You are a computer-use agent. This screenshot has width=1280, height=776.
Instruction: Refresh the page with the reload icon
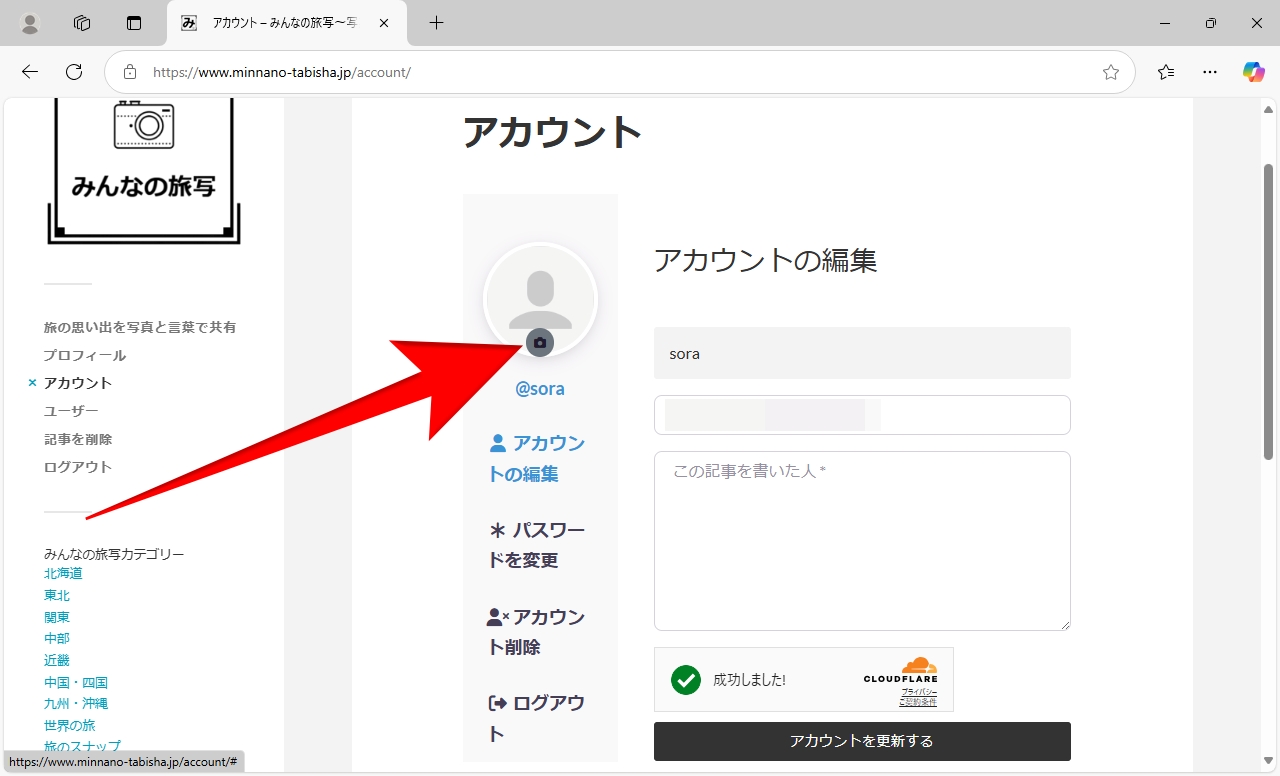[74, 72]
